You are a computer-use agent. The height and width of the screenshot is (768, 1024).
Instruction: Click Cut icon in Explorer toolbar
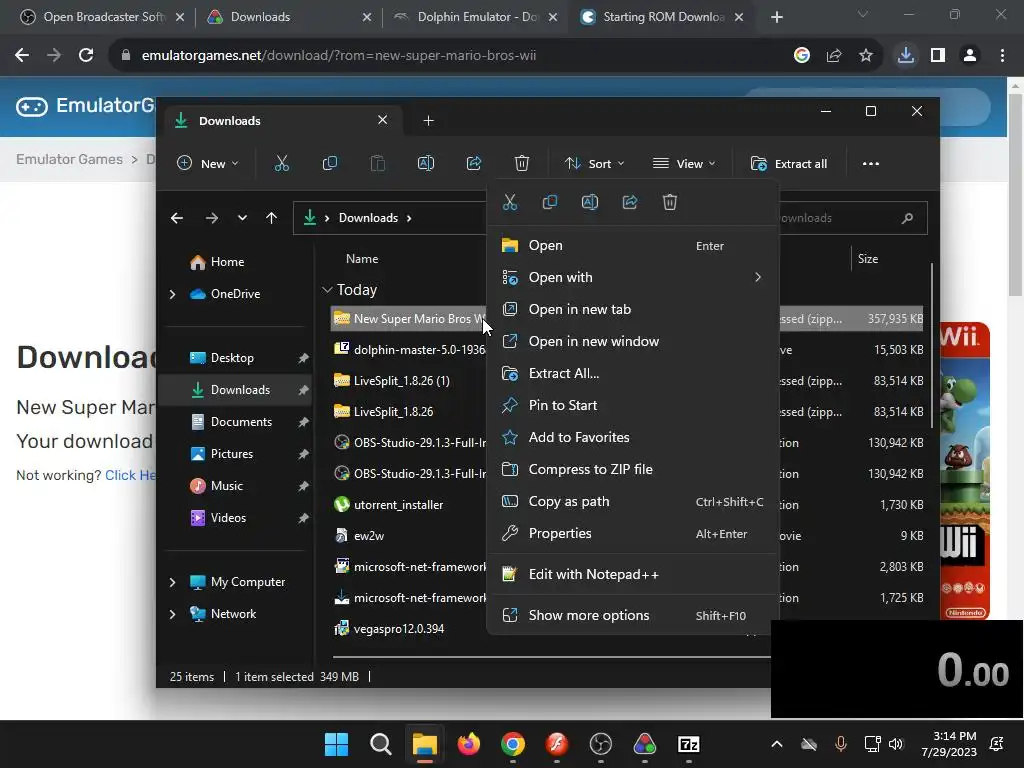[281, 163]
